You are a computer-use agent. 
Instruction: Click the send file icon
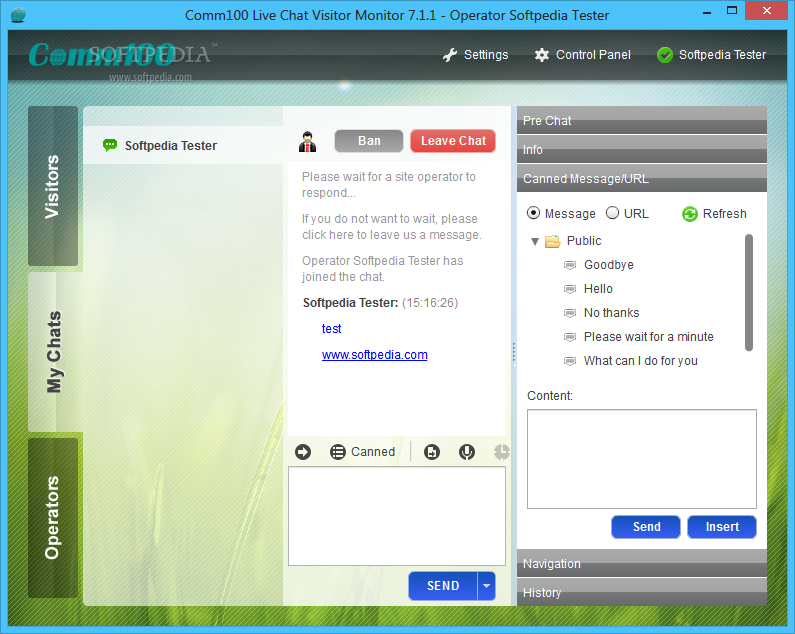coord(432,451)
